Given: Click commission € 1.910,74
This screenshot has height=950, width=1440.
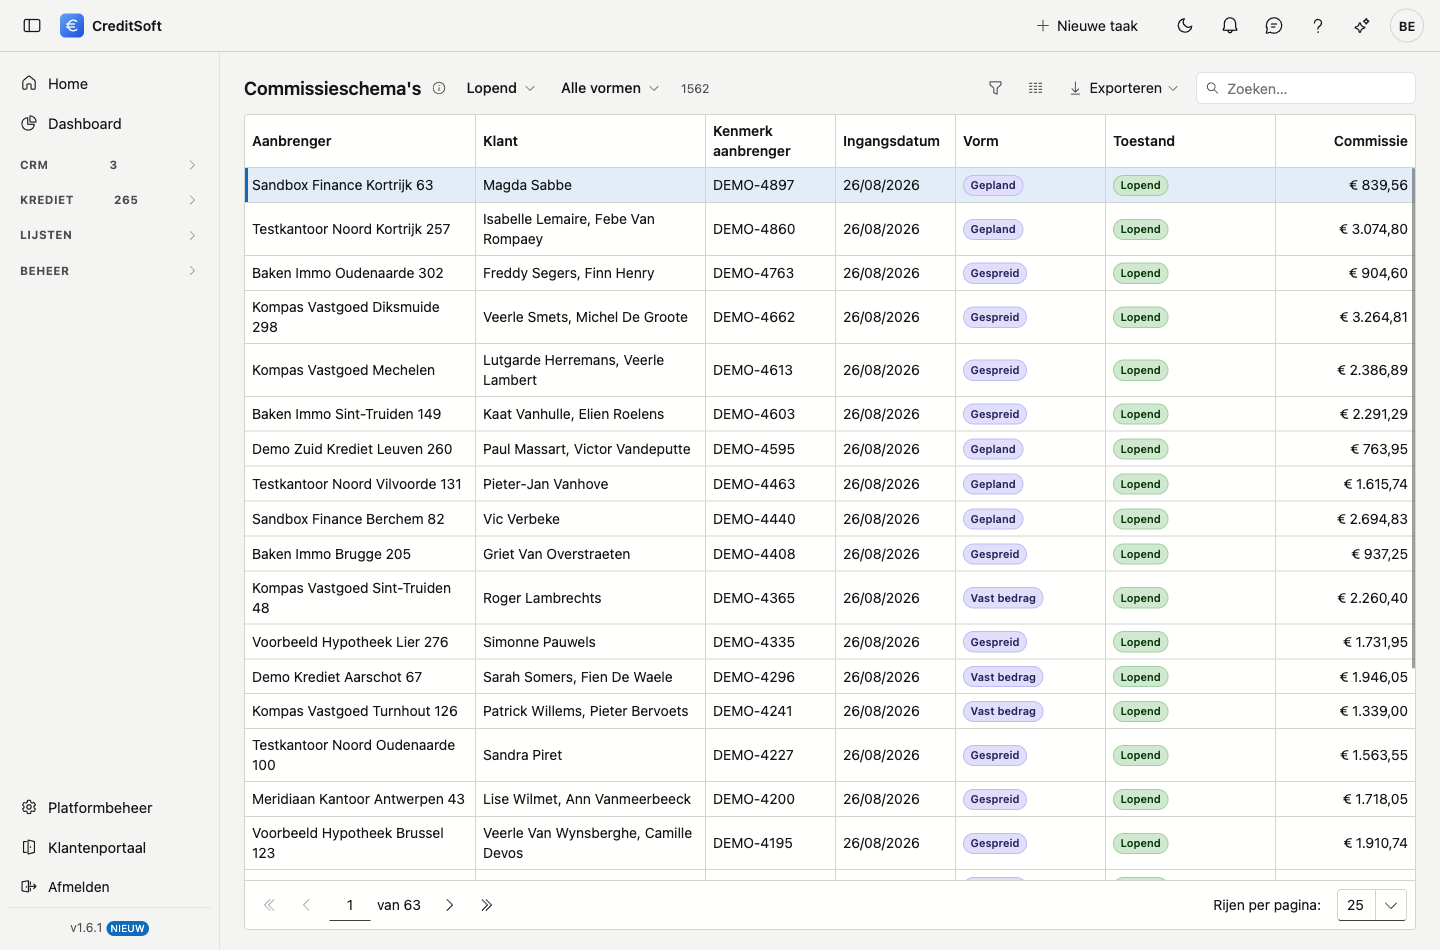Looking at the screenshot, I should 1375,843.
